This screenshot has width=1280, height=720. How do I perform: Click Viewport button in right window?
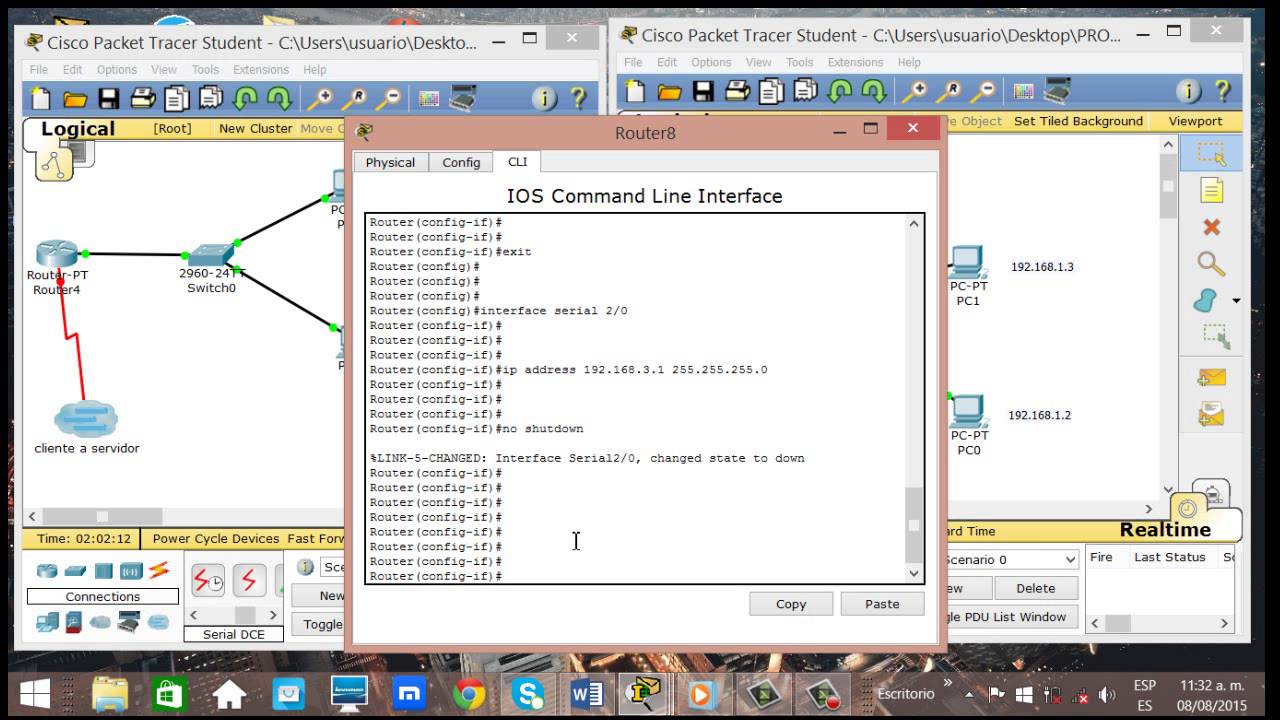click(1195, 121)
